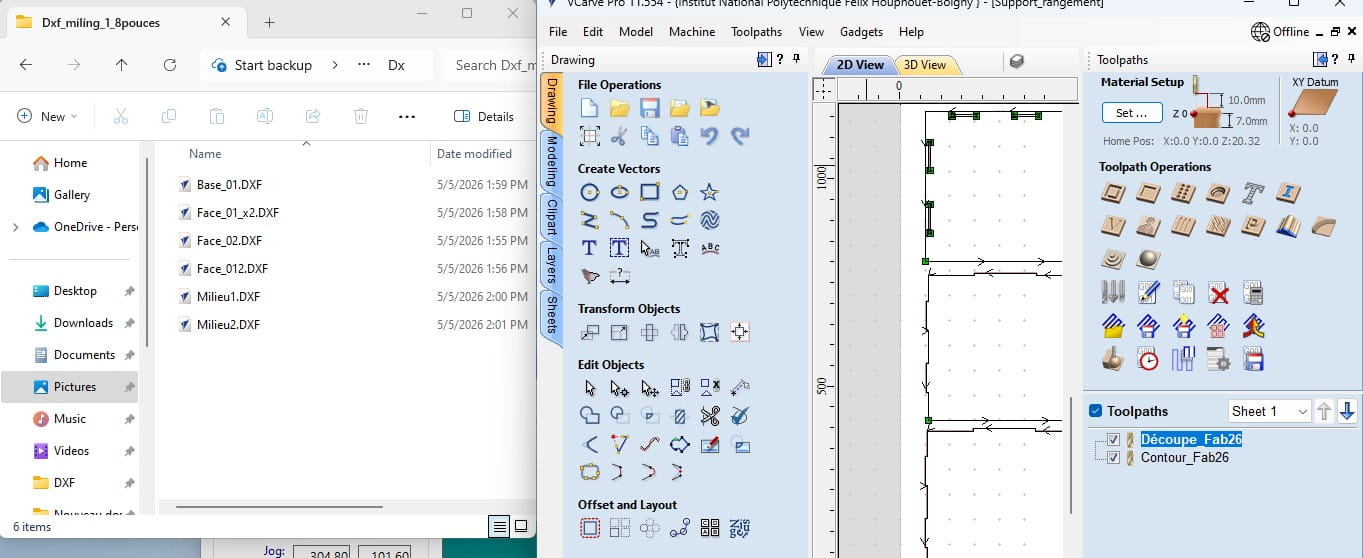Switch to the Modeling side tab
The height and width of the screenshot is (558, 1363).
click(x=552, y=161)
